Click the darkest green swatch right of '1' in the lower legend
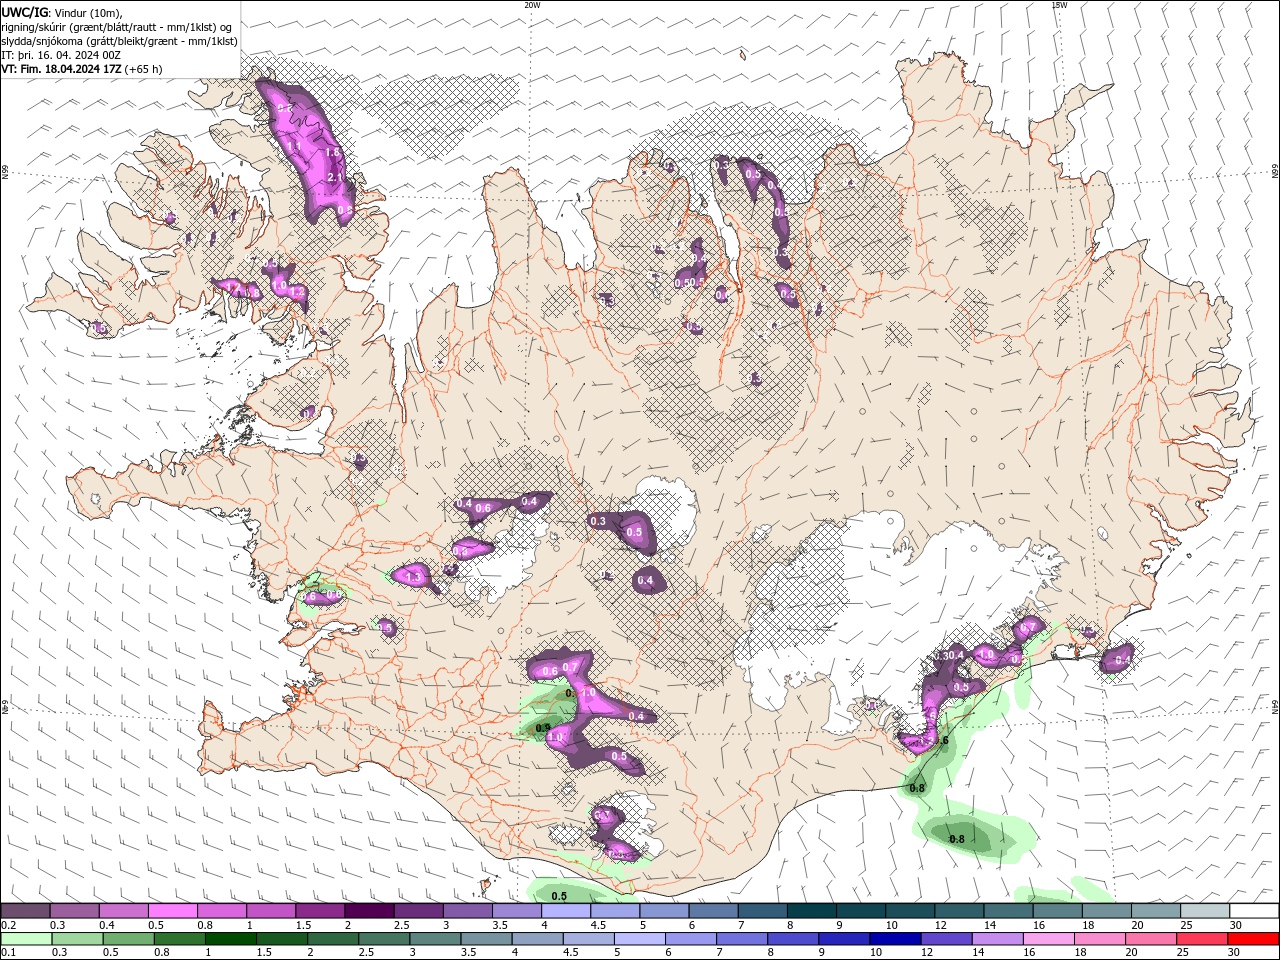This screenshot has width=1280, height=960. [x=230, y=939]
